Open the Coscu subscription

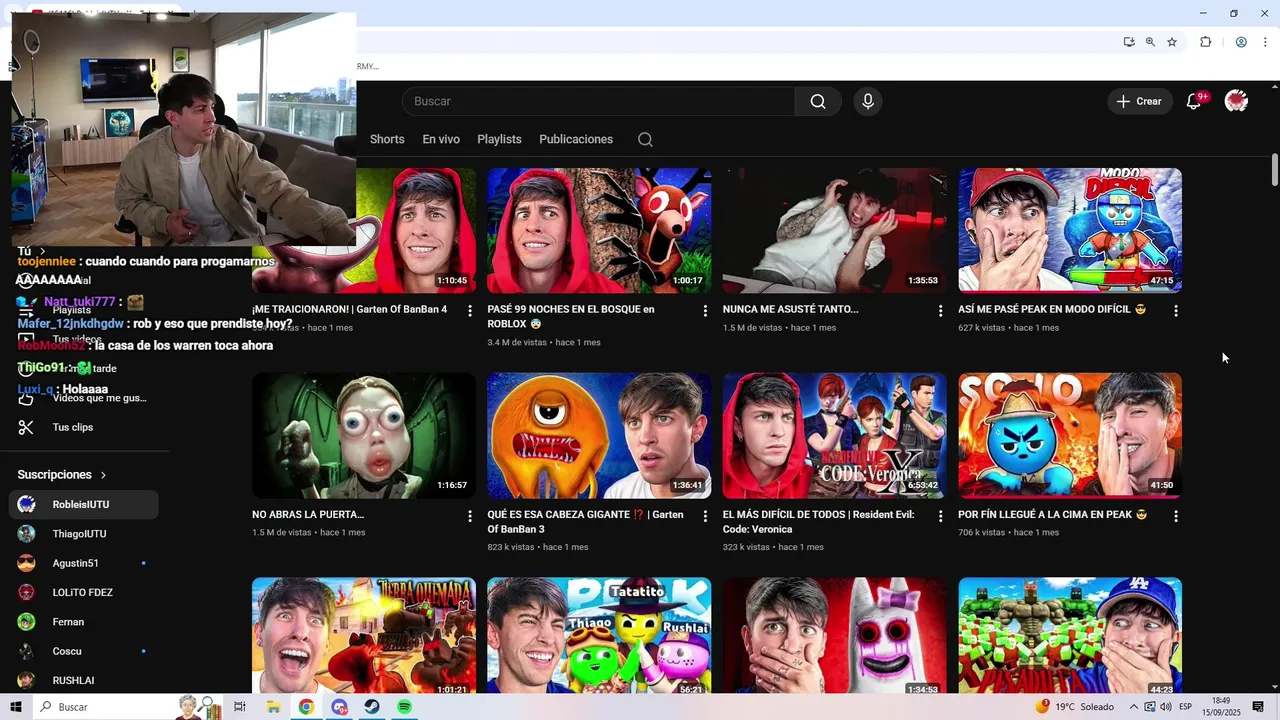click(x=83, y=651)
